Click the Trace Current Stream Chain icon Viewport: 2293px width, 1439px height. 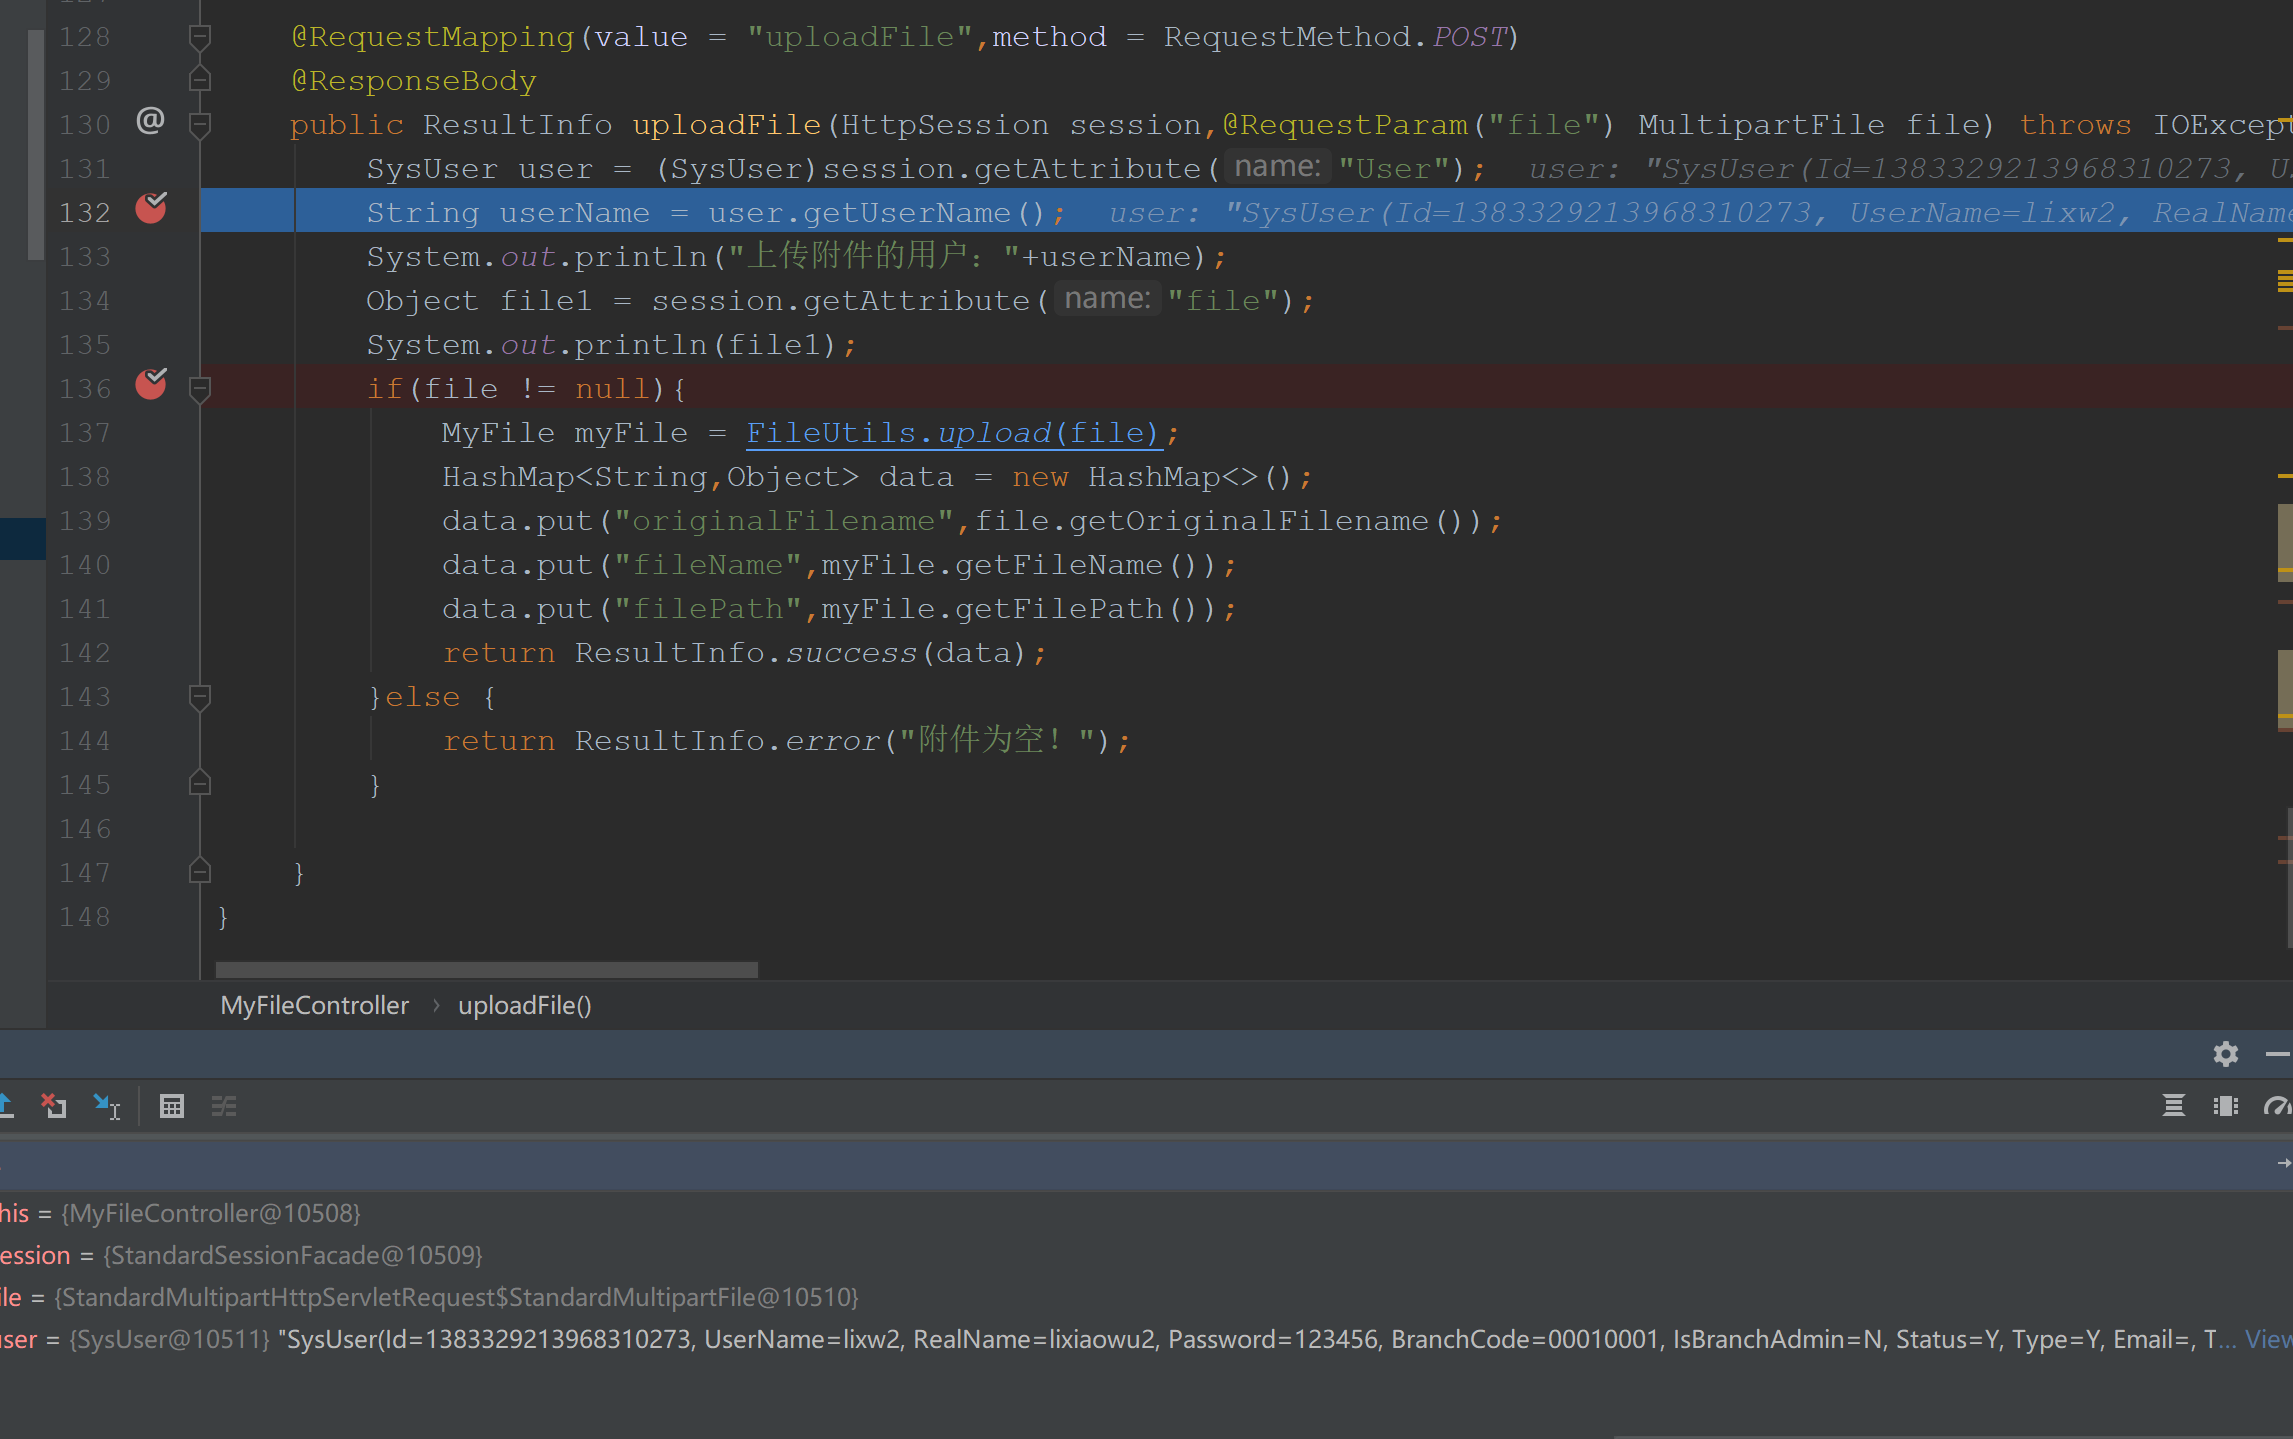224,1106
